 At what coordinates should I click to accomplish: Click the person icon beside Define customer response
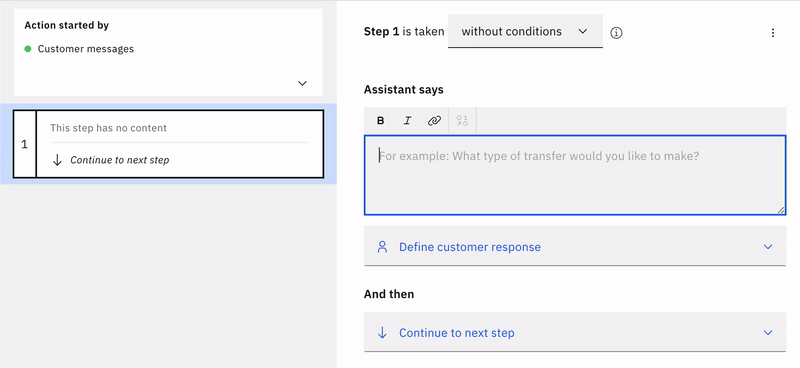382,247
